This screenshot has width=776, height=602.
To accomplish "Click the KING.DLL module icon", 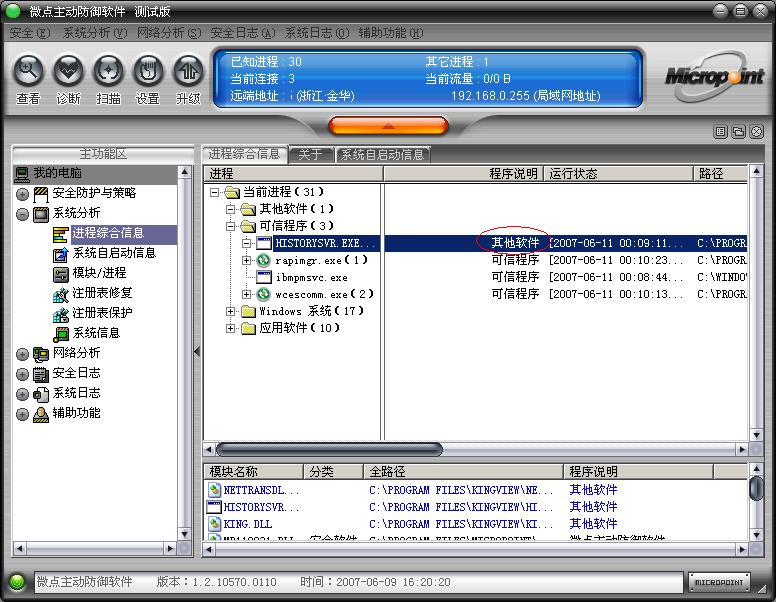I will pos(214,524).
